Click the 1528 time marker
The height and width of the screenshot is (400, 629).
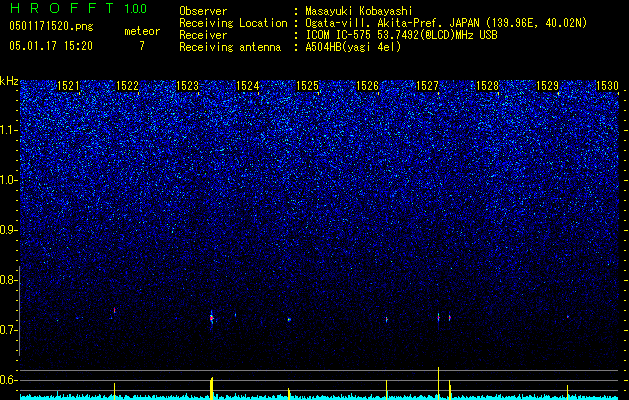[487, 86]
